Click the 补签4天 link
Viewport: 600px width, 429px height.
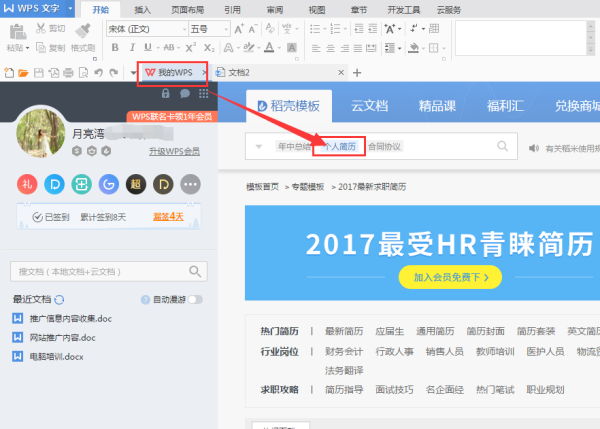pyautogui.click(x=168, y=217)
